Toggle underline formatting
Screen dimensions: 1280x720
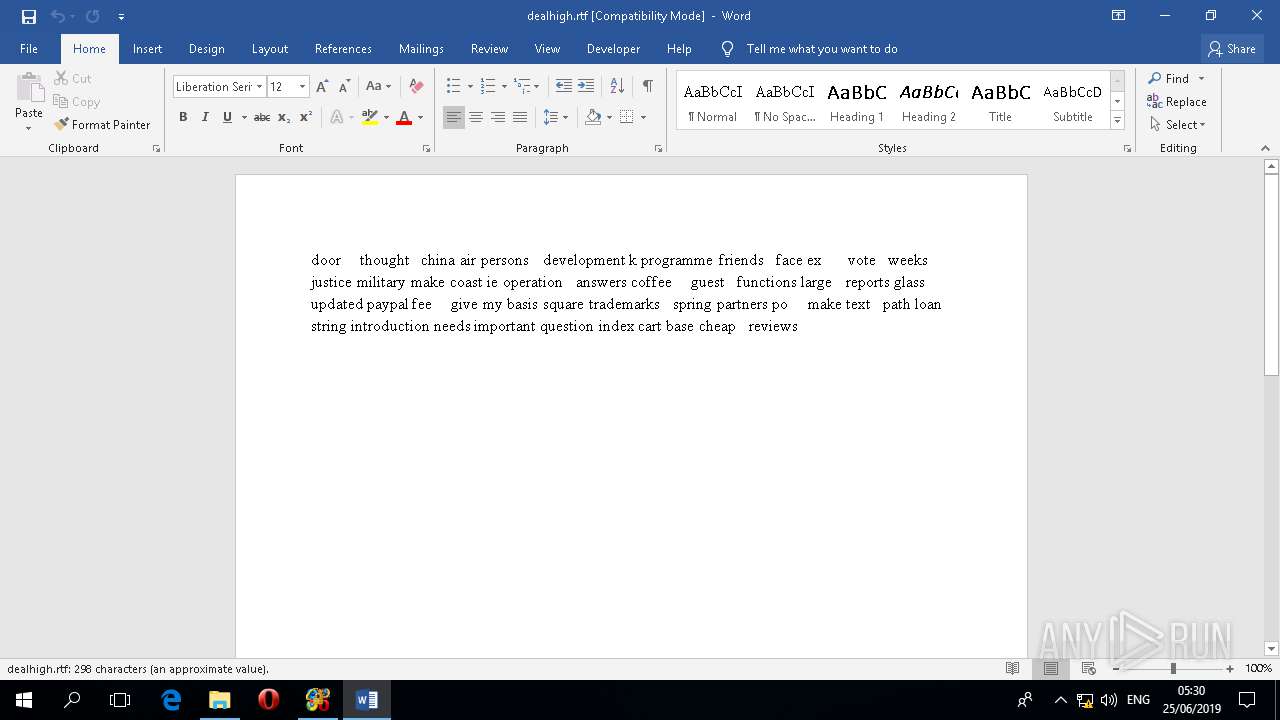click(x=227, y=117)
